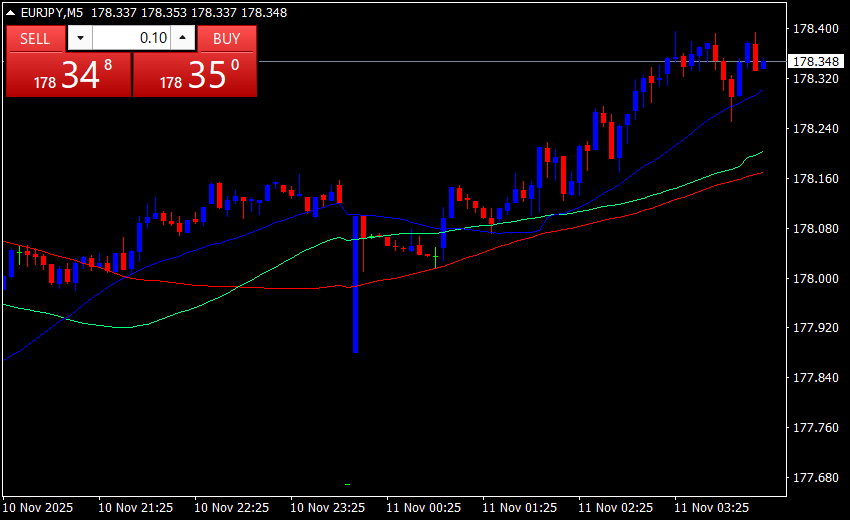Screen dimensions: 850x520
Task: Click the small green marker near bottom
Action: [346, 484]
